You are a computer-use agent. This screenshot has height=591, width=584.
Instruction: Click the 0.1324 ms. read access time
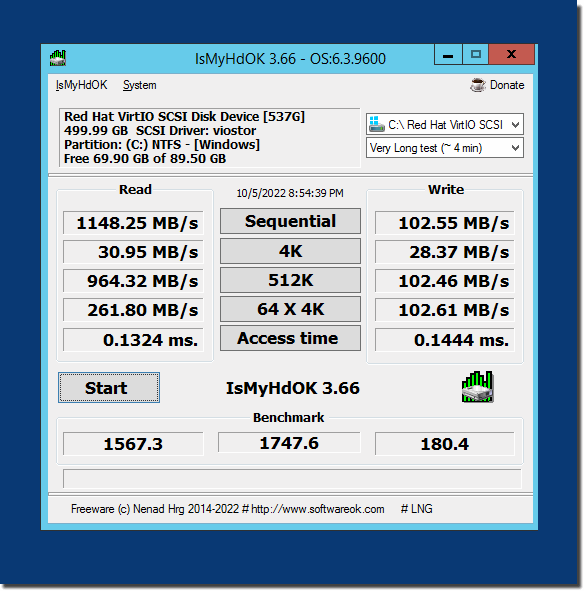click(x=133, y=340)
